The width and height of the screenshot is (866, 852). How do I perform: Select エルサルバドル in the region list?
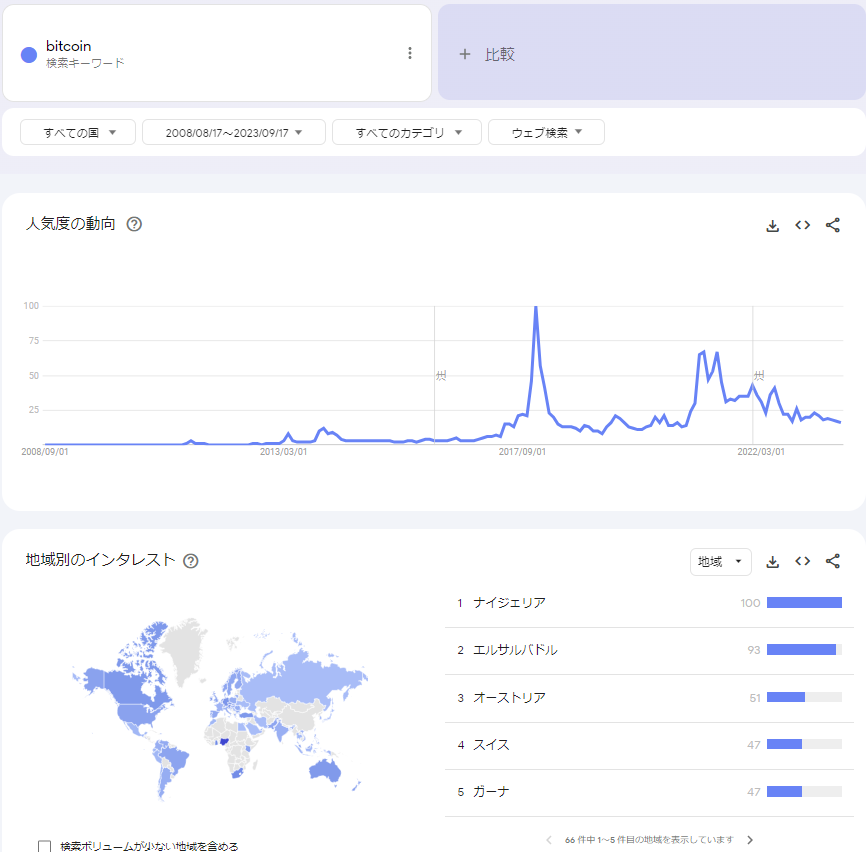pyautogui.click(x=515, y=650)
